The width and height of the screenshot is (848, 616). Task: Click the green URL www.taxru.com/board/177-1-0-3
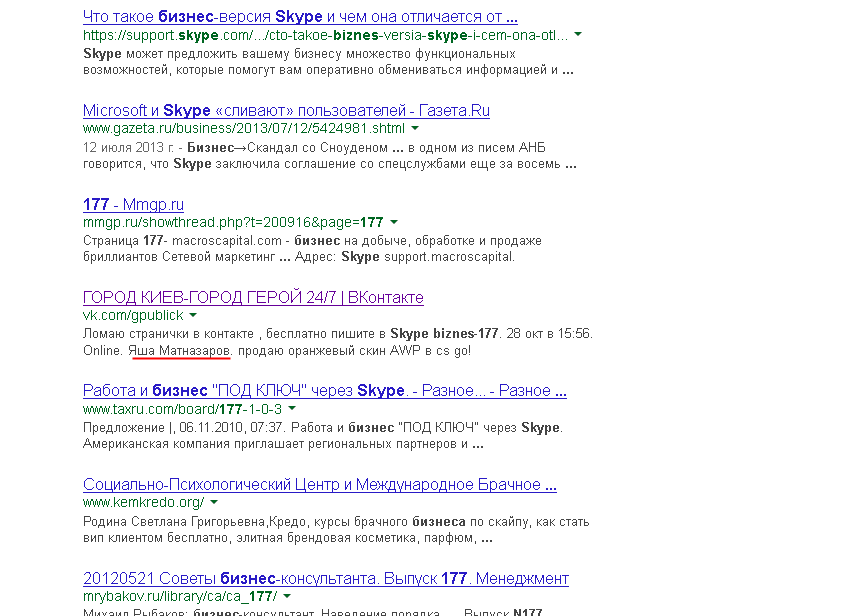182,409
